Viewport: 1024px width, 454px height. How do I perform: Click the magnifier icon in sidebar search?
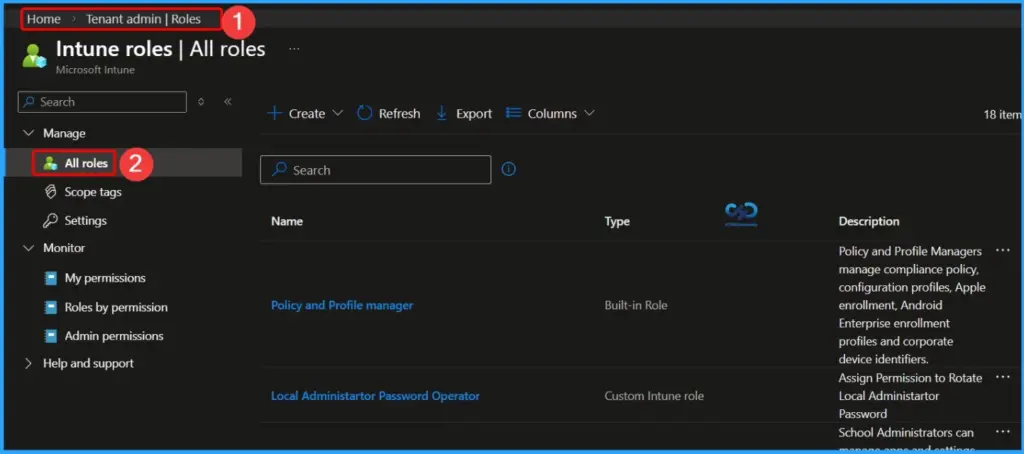click(x=30, y=102)
